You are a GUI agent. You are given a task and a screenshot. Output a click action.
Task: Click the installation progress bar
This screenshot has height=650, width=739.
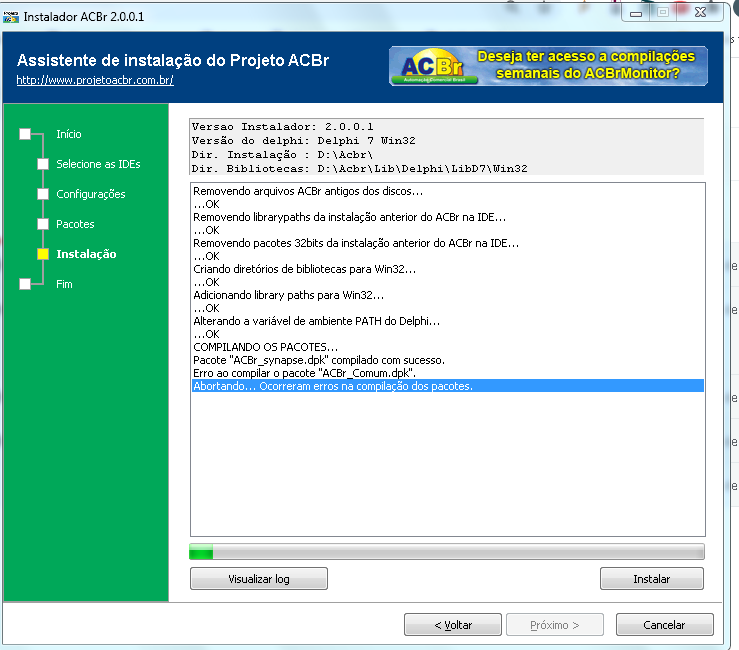(447, 551)
